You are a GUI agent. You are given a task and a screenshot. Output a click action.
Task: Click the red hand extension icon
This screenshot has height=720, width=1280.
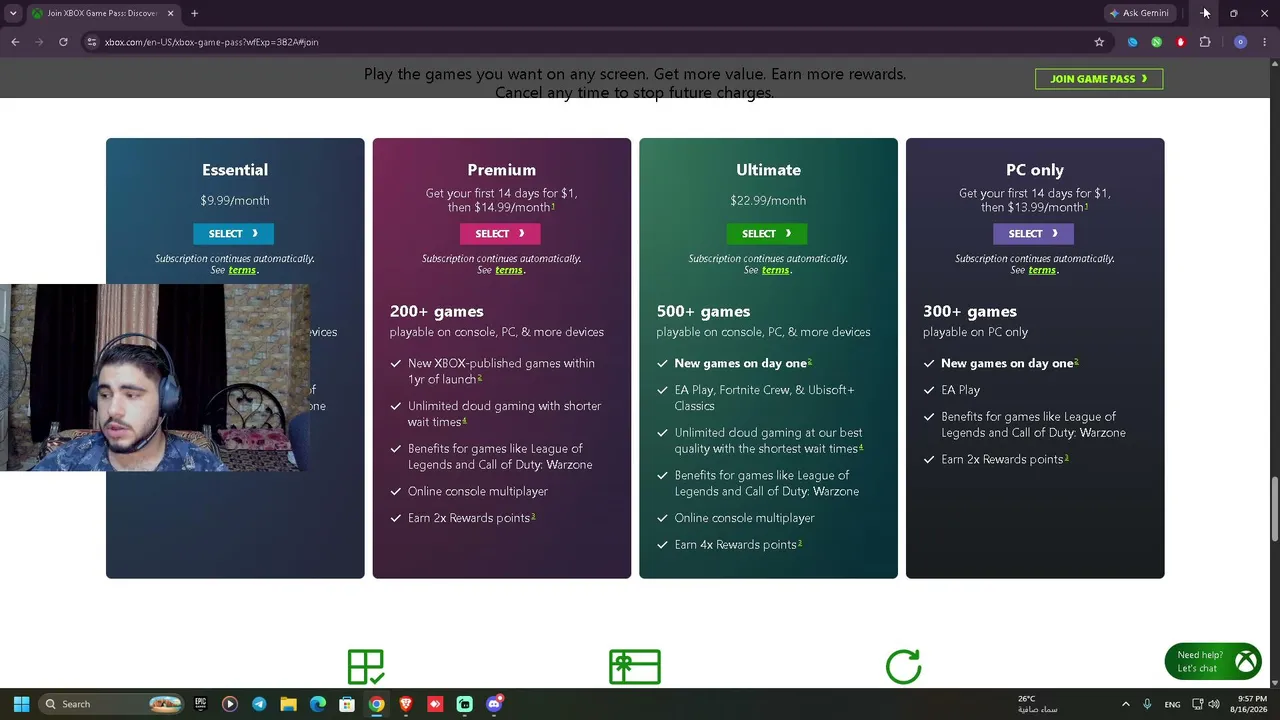pos(1181,42)
